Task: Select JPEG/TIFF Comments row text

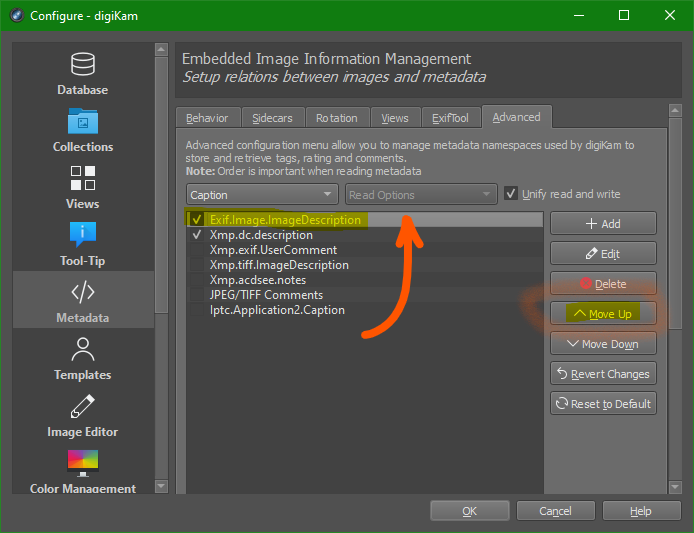Action: 266,295
